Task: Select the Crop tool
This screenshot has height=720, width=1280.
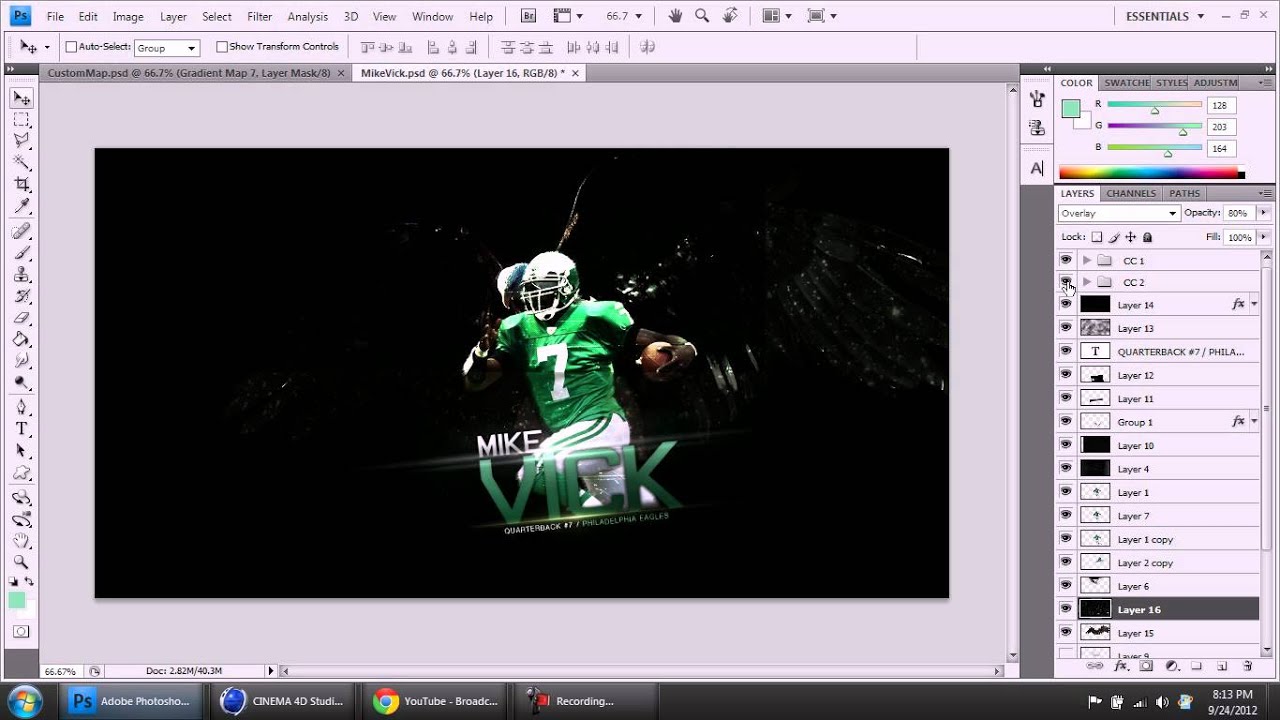Action: pyautogui.click(x=21, y=185)
